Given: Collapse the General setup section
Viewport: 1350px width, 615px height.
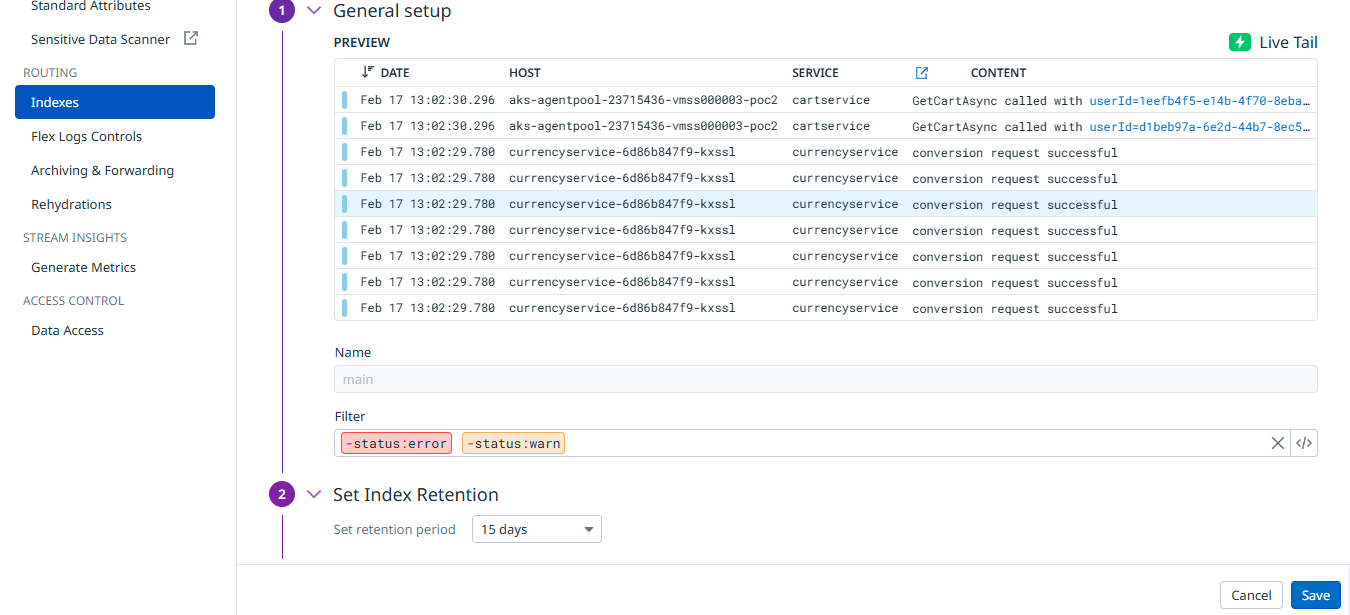Looking at the screenshot, I should [x=314, y=11].
